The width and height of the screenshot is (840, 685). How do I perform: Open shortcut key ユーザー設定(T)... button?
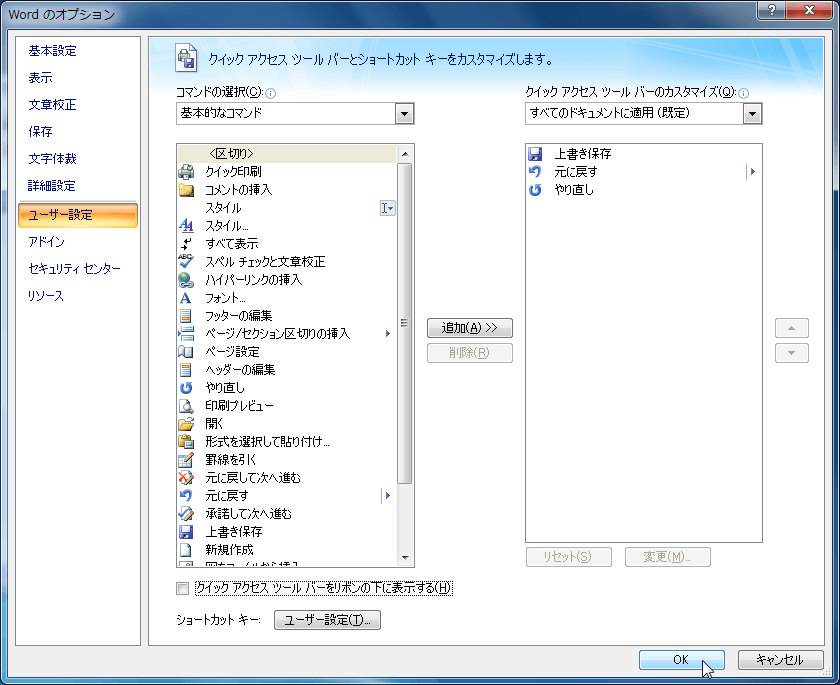(x=327, y=620)
